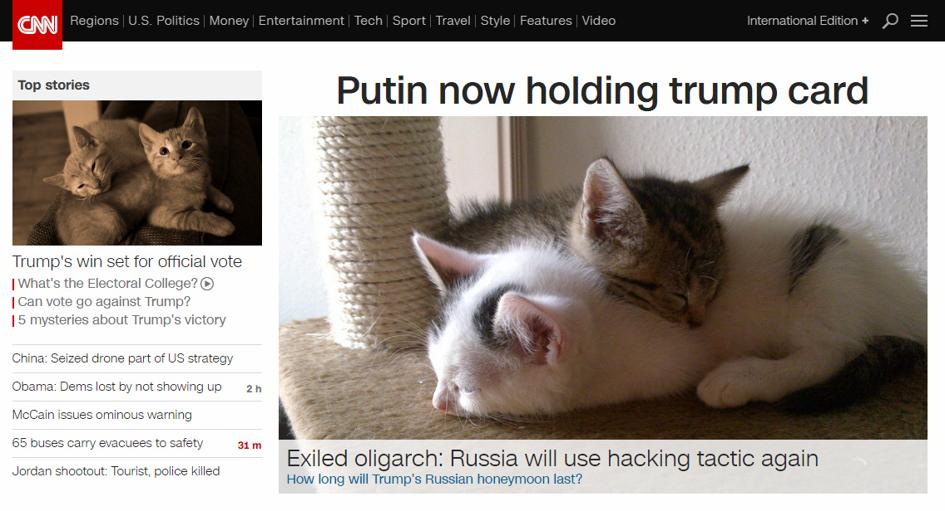Read '5 mysteries about Trump's victory'
This screenshot has height=511, width=945.
click(x=122, y=320)
